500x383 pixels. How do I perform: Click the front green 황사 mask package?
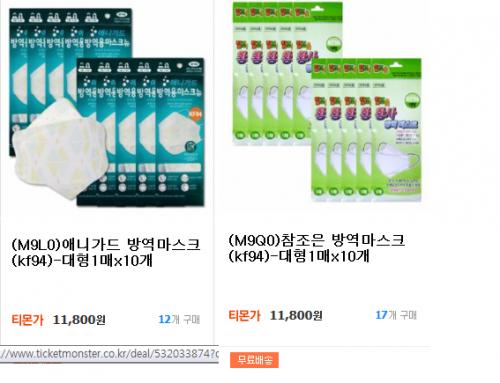click(397, 131)
